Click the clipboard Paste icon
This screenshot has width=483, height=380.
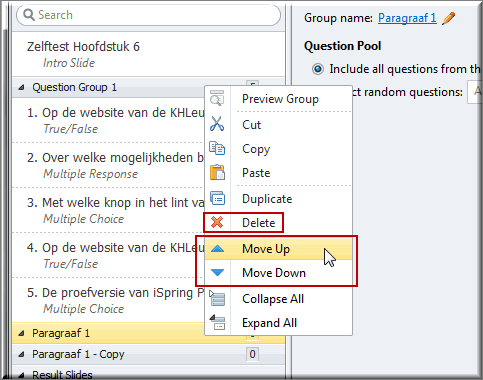[x=217, y=173]
